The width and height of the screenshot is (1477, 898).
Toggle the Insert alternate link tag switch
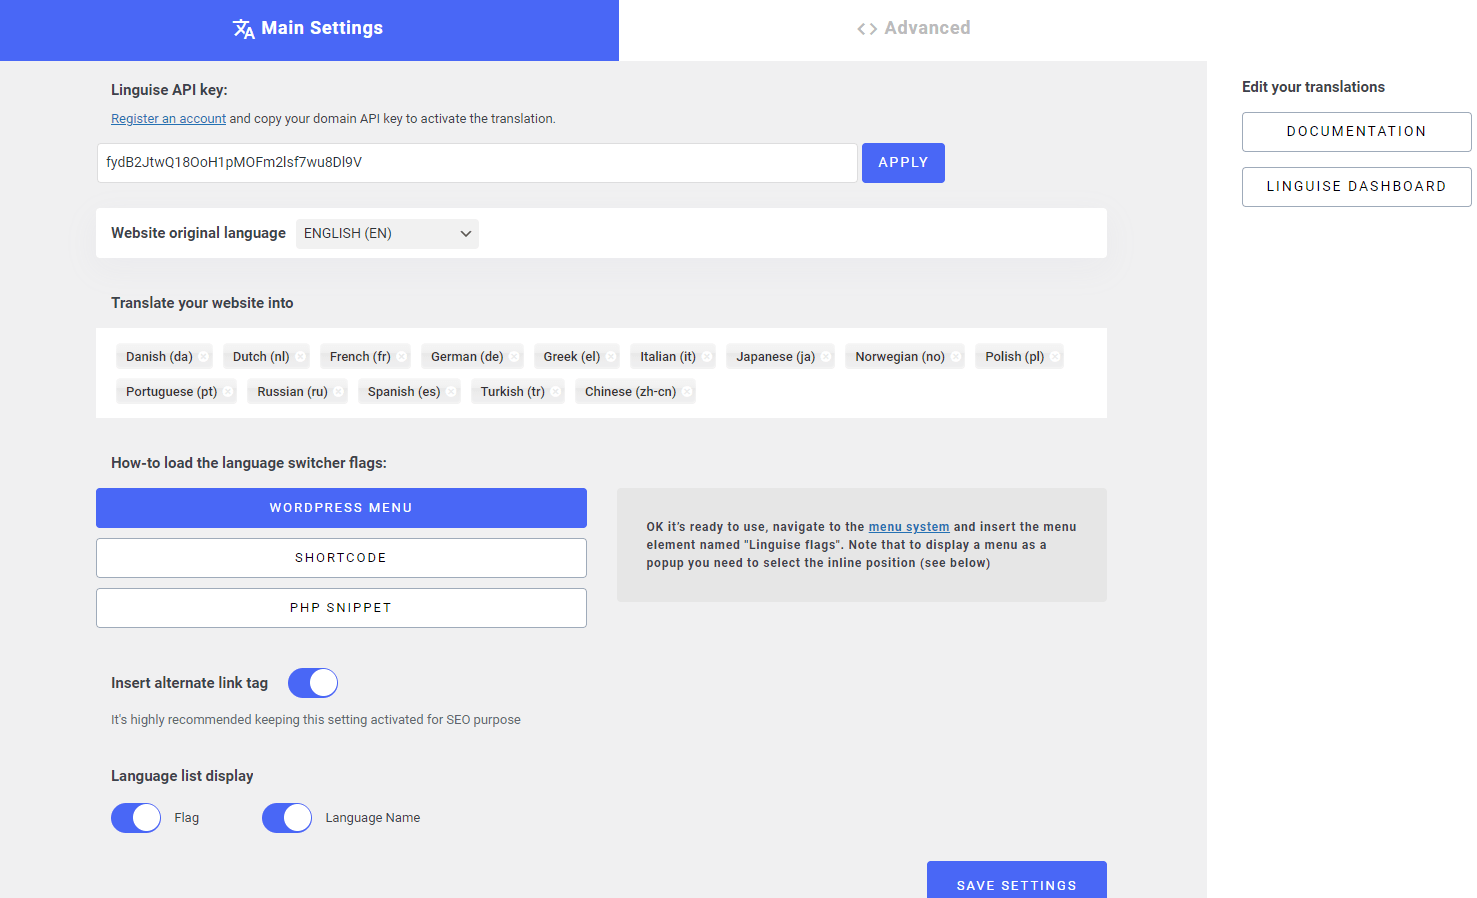point(313,683)
